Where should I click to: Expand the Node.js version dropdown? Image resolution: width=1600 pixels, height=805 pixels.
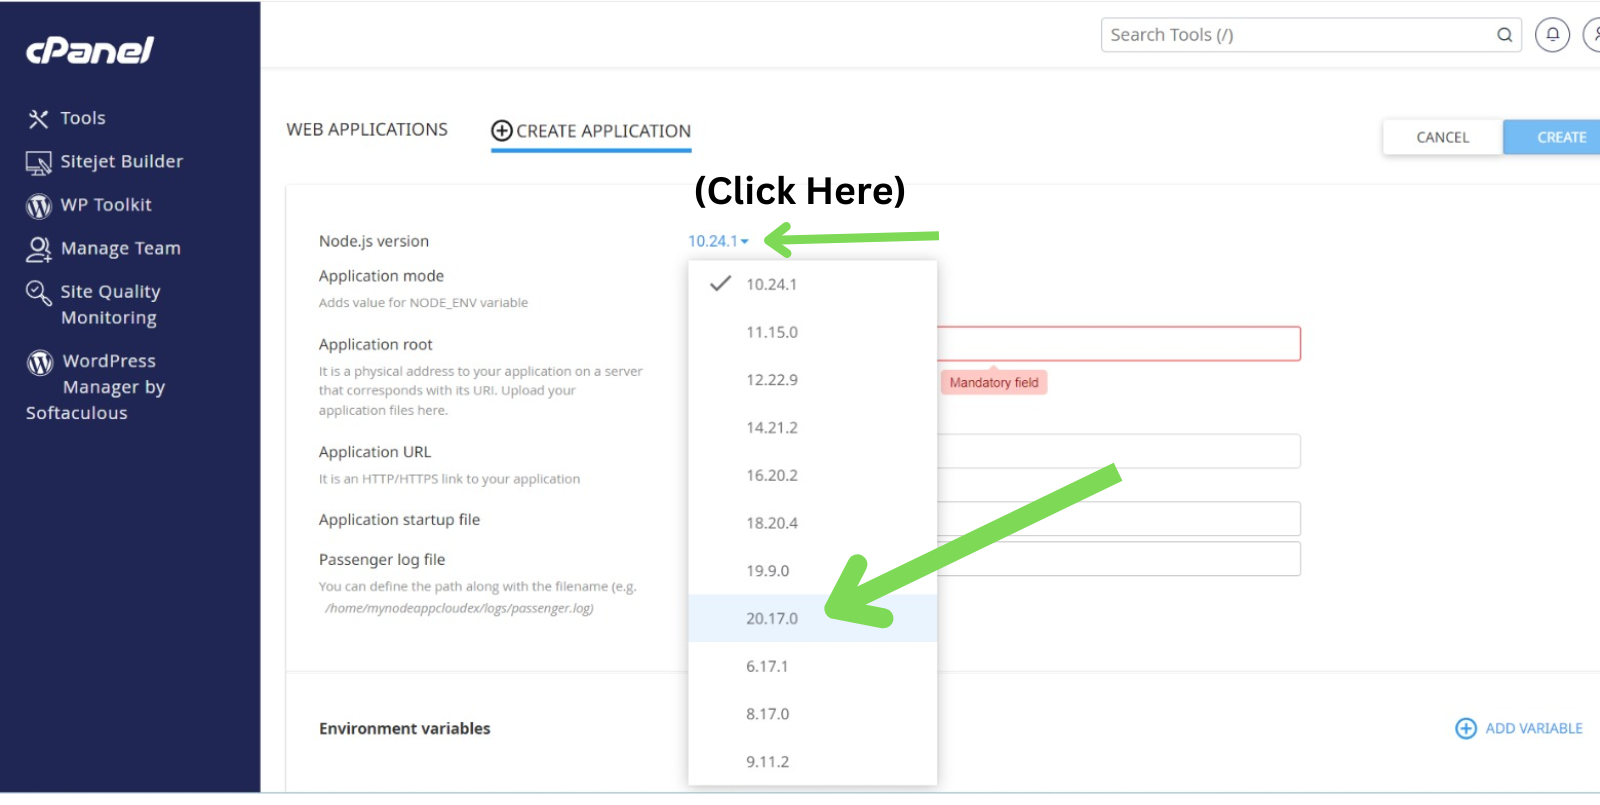[718, 241]
